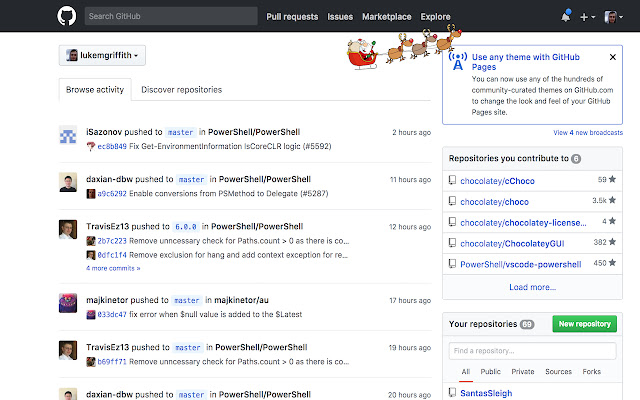Open chocolatey/choco repository
Image resolution: width=640 pixels, height=400 pixels.
tap(494, 202)
